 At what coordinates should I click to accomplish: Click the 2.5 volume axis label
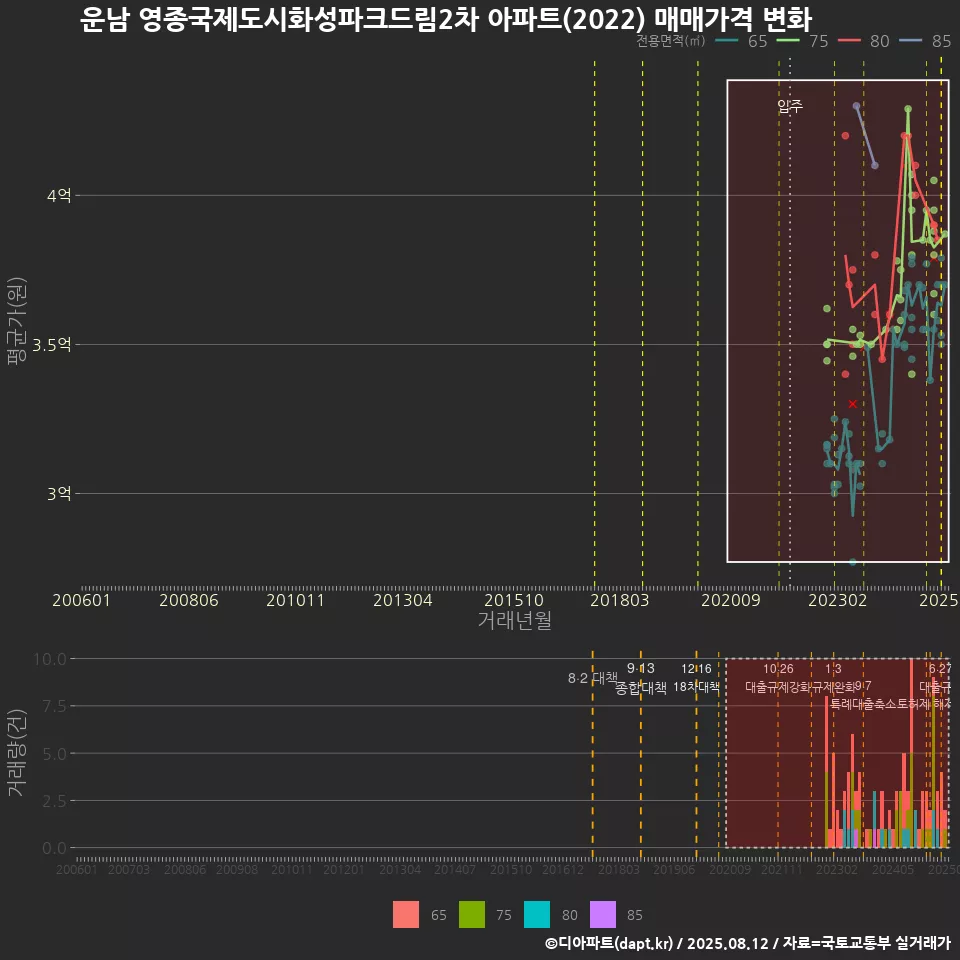tap(54, 801)
